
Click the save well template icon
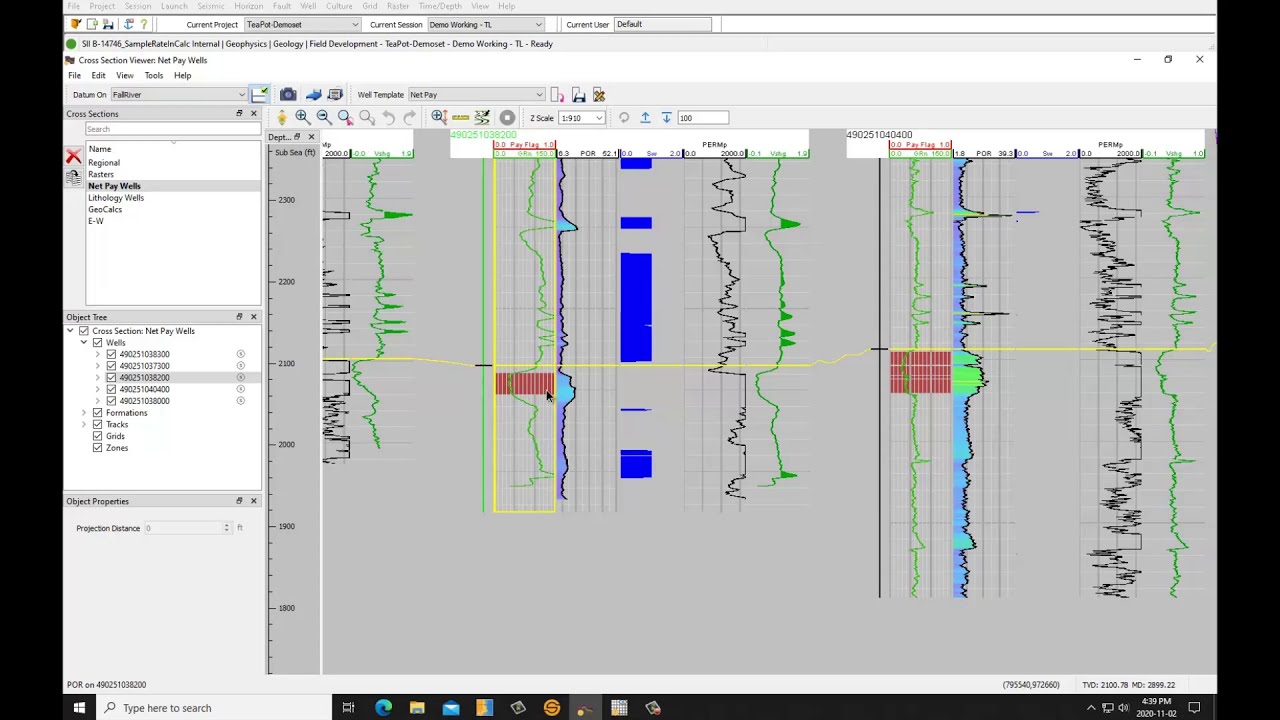(x=579, y=95)
